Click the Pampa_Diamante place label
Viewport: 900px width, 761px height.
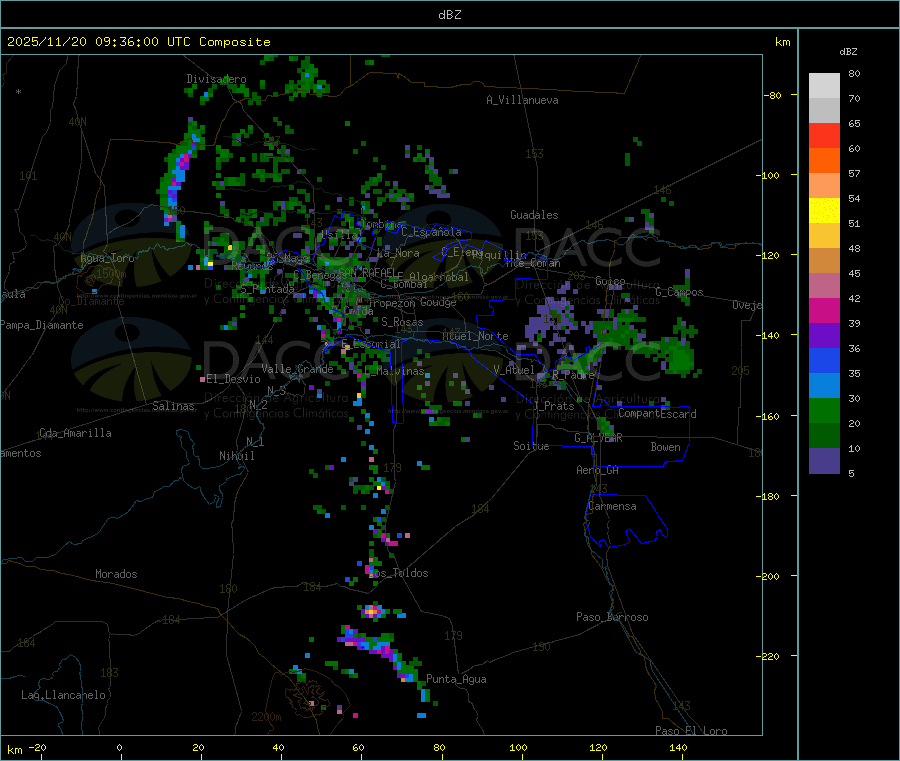coord(42,325)
